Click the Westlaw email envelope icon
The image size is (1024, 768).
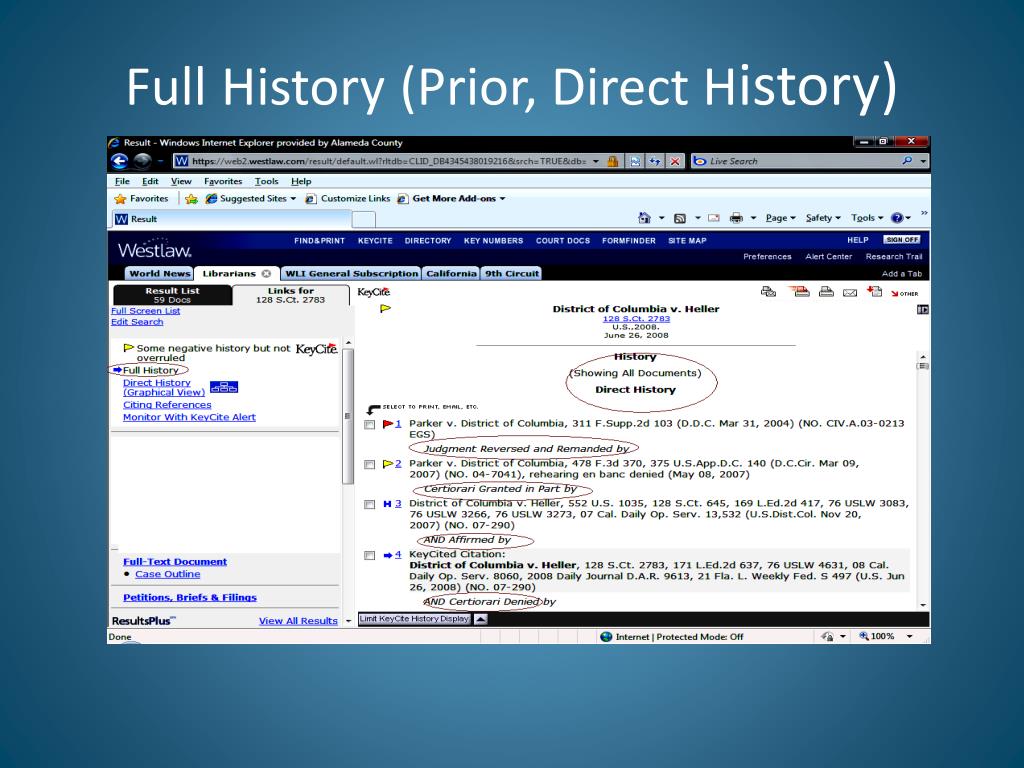(850, 293)
